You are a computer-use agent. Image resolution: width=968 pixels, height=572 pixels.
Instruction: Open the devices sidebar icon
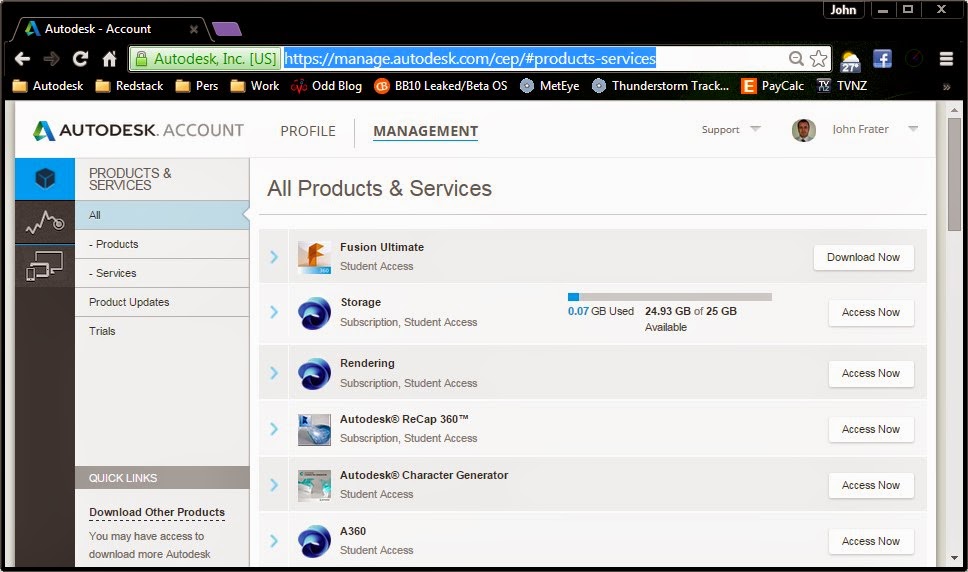pyautogui.click(x=45, y=267)
